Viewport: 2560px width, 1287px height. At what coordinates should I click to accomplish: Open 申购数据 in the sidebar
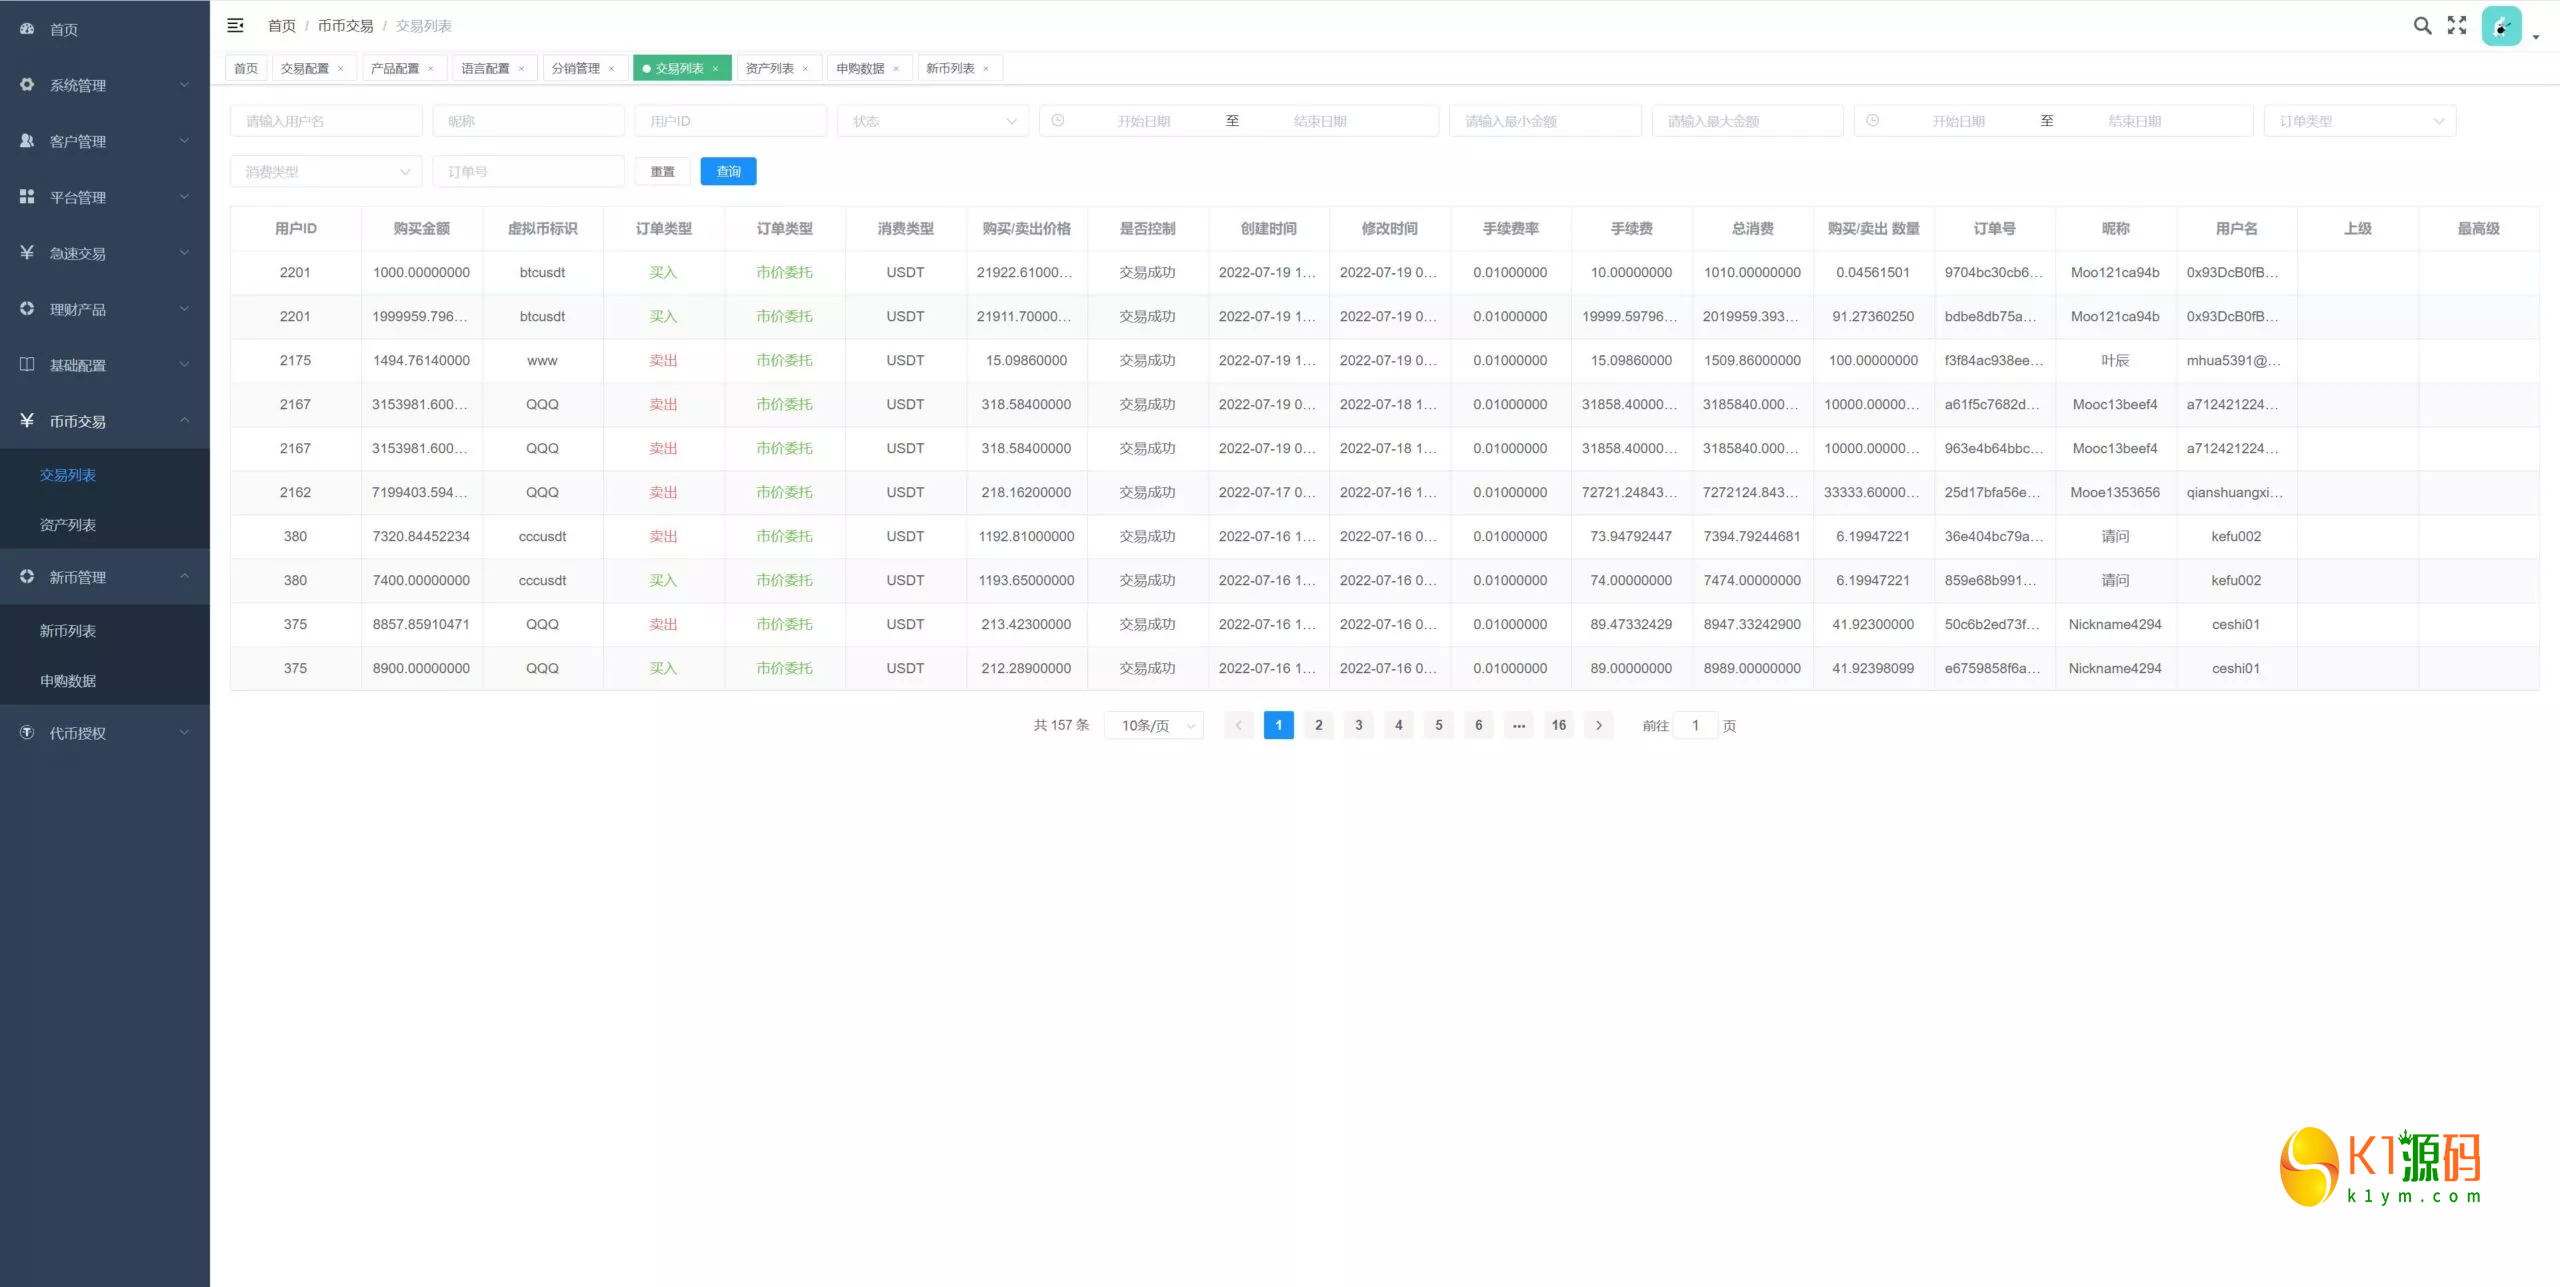[x=68, y=681]
